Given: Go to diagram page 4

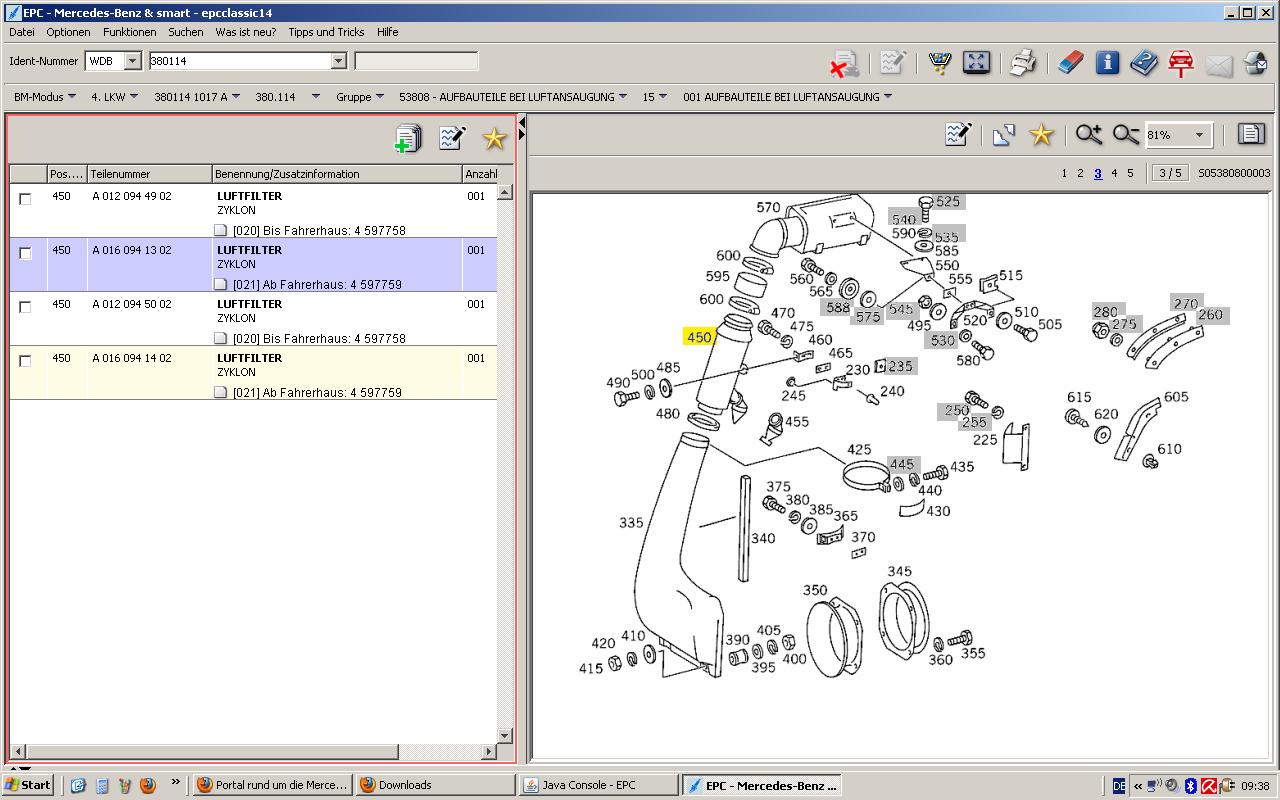Looking at the screenshot, I should pos(1114,173).
